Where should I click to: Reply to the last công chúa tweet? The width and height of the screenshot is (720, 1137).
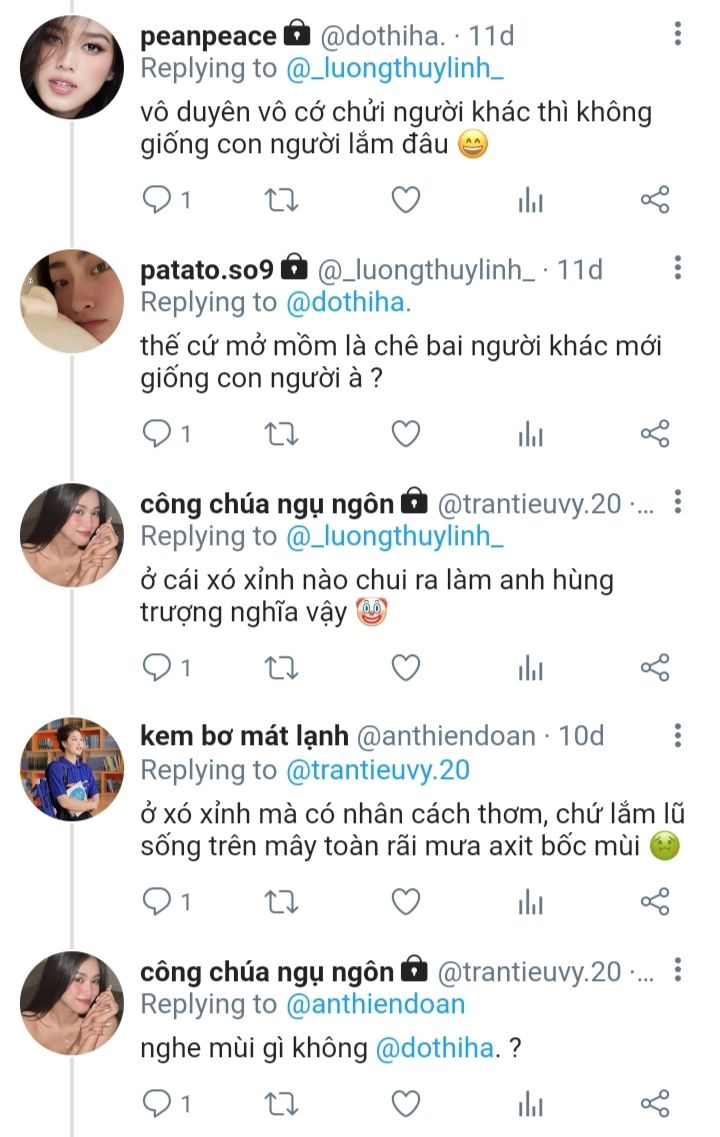coord(158,1104)
